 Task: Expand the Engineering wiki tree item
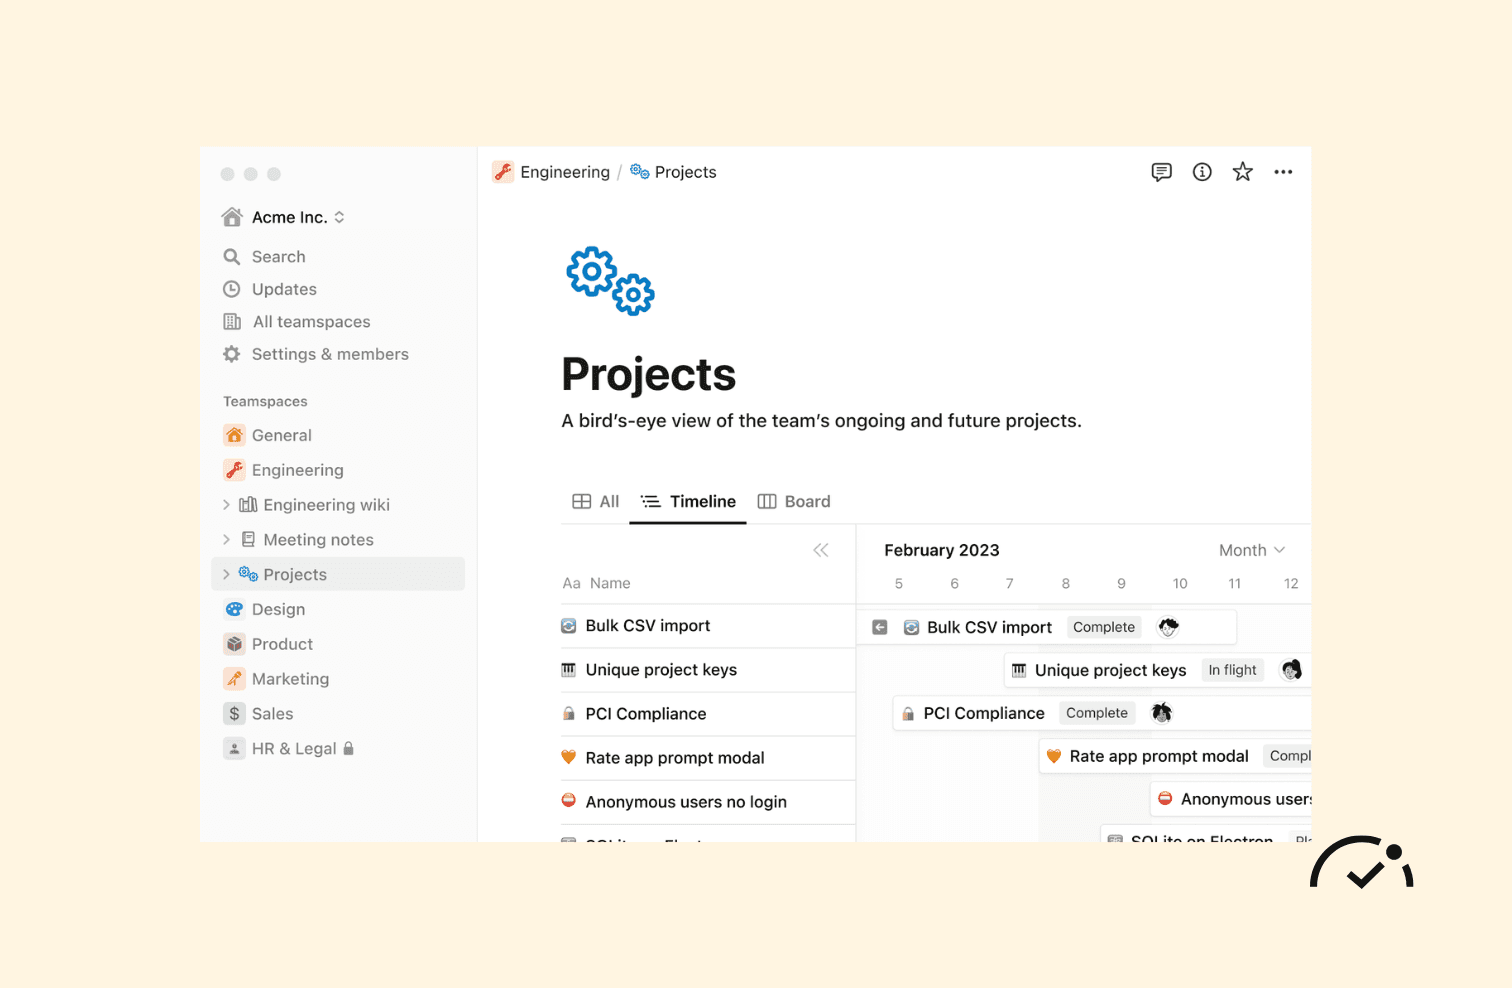point(226,505)
